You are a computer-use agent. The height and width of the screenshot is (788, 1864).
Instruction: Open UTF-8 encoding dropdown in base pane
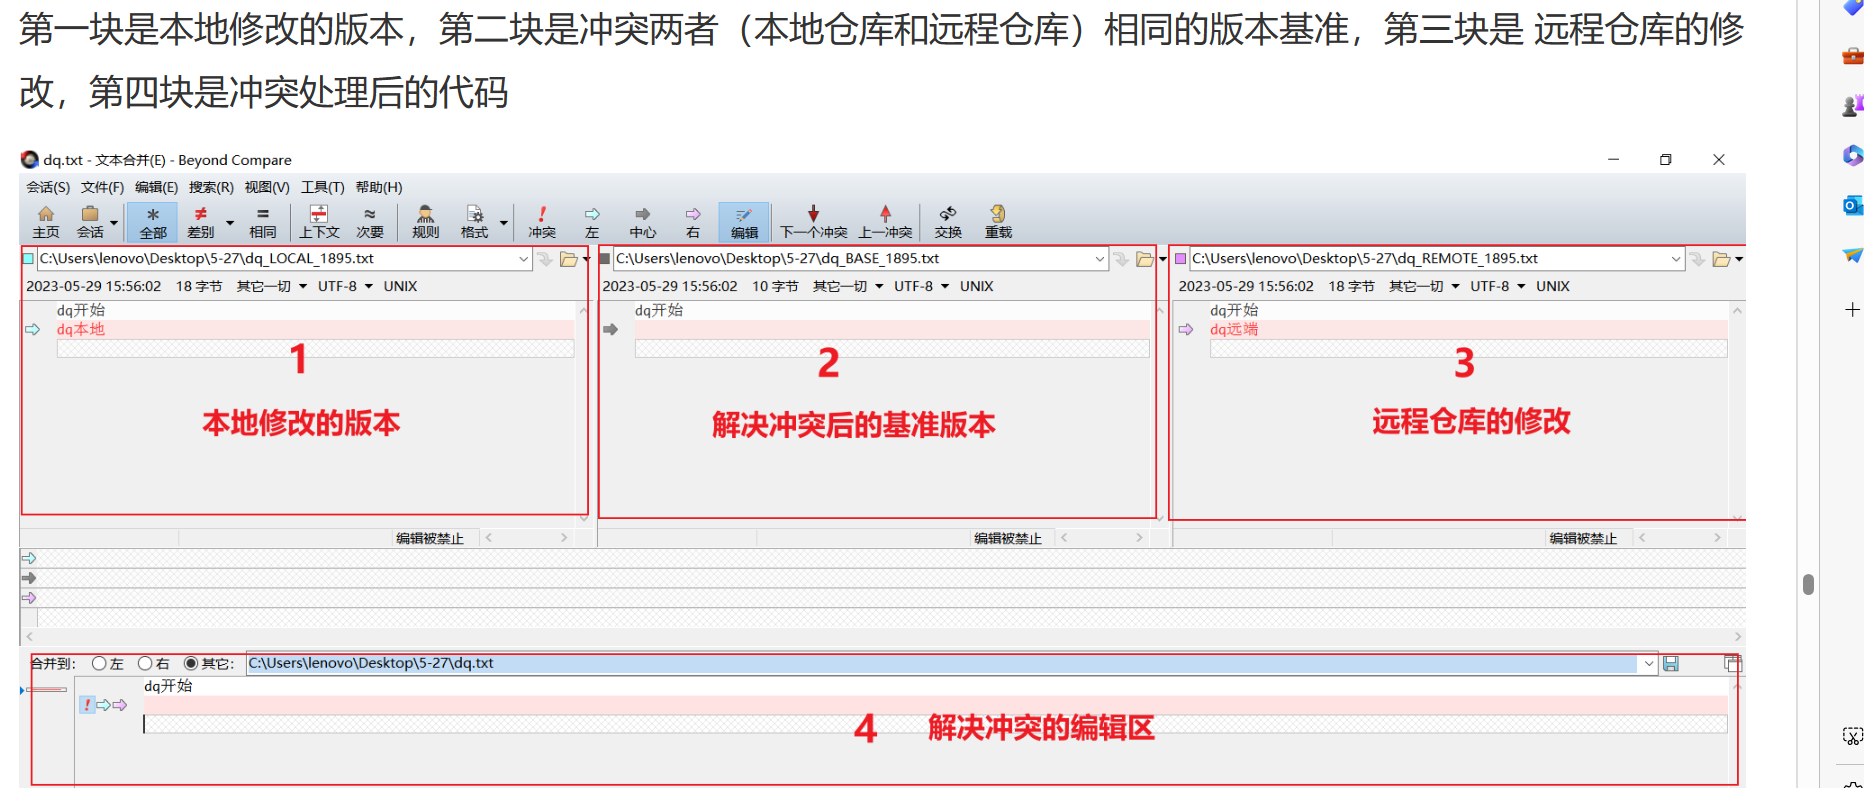click(921, 286)
